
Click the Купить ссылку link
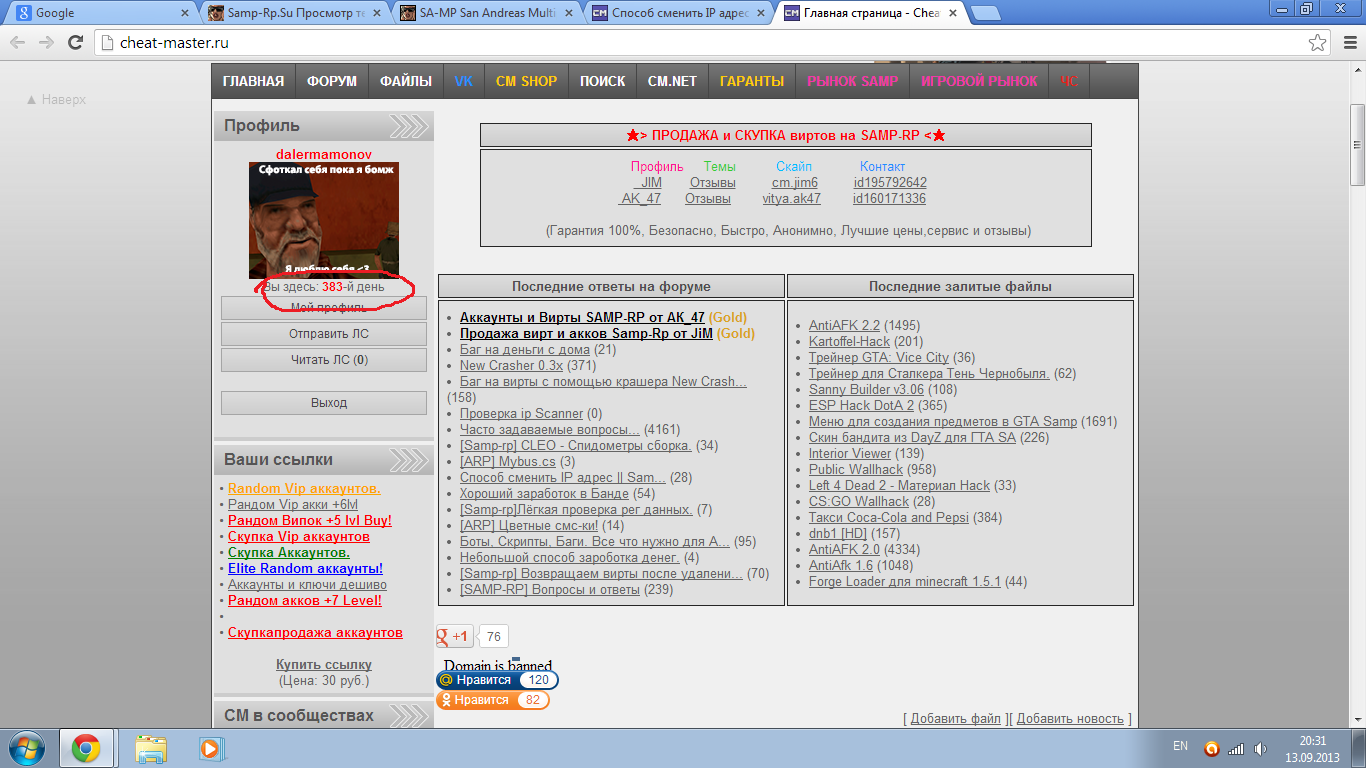click(x=324, y=665)
